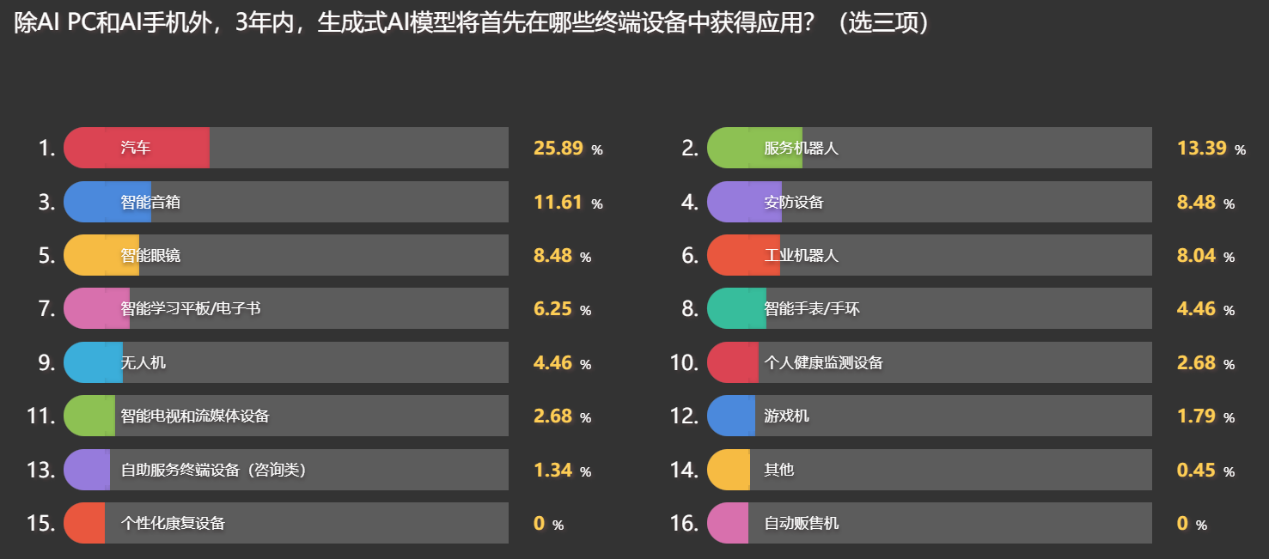Select the 智能电视和流媒体设备 label
The width and height of the screenshot is (1269, 559).
tap(195, 416)
